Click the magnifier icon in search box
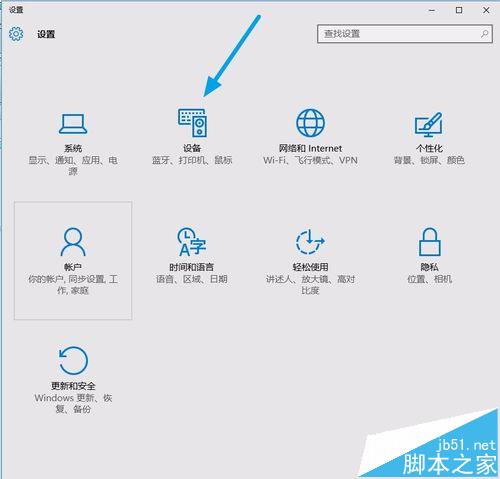 pyautogui.click(x=485, y=33)
